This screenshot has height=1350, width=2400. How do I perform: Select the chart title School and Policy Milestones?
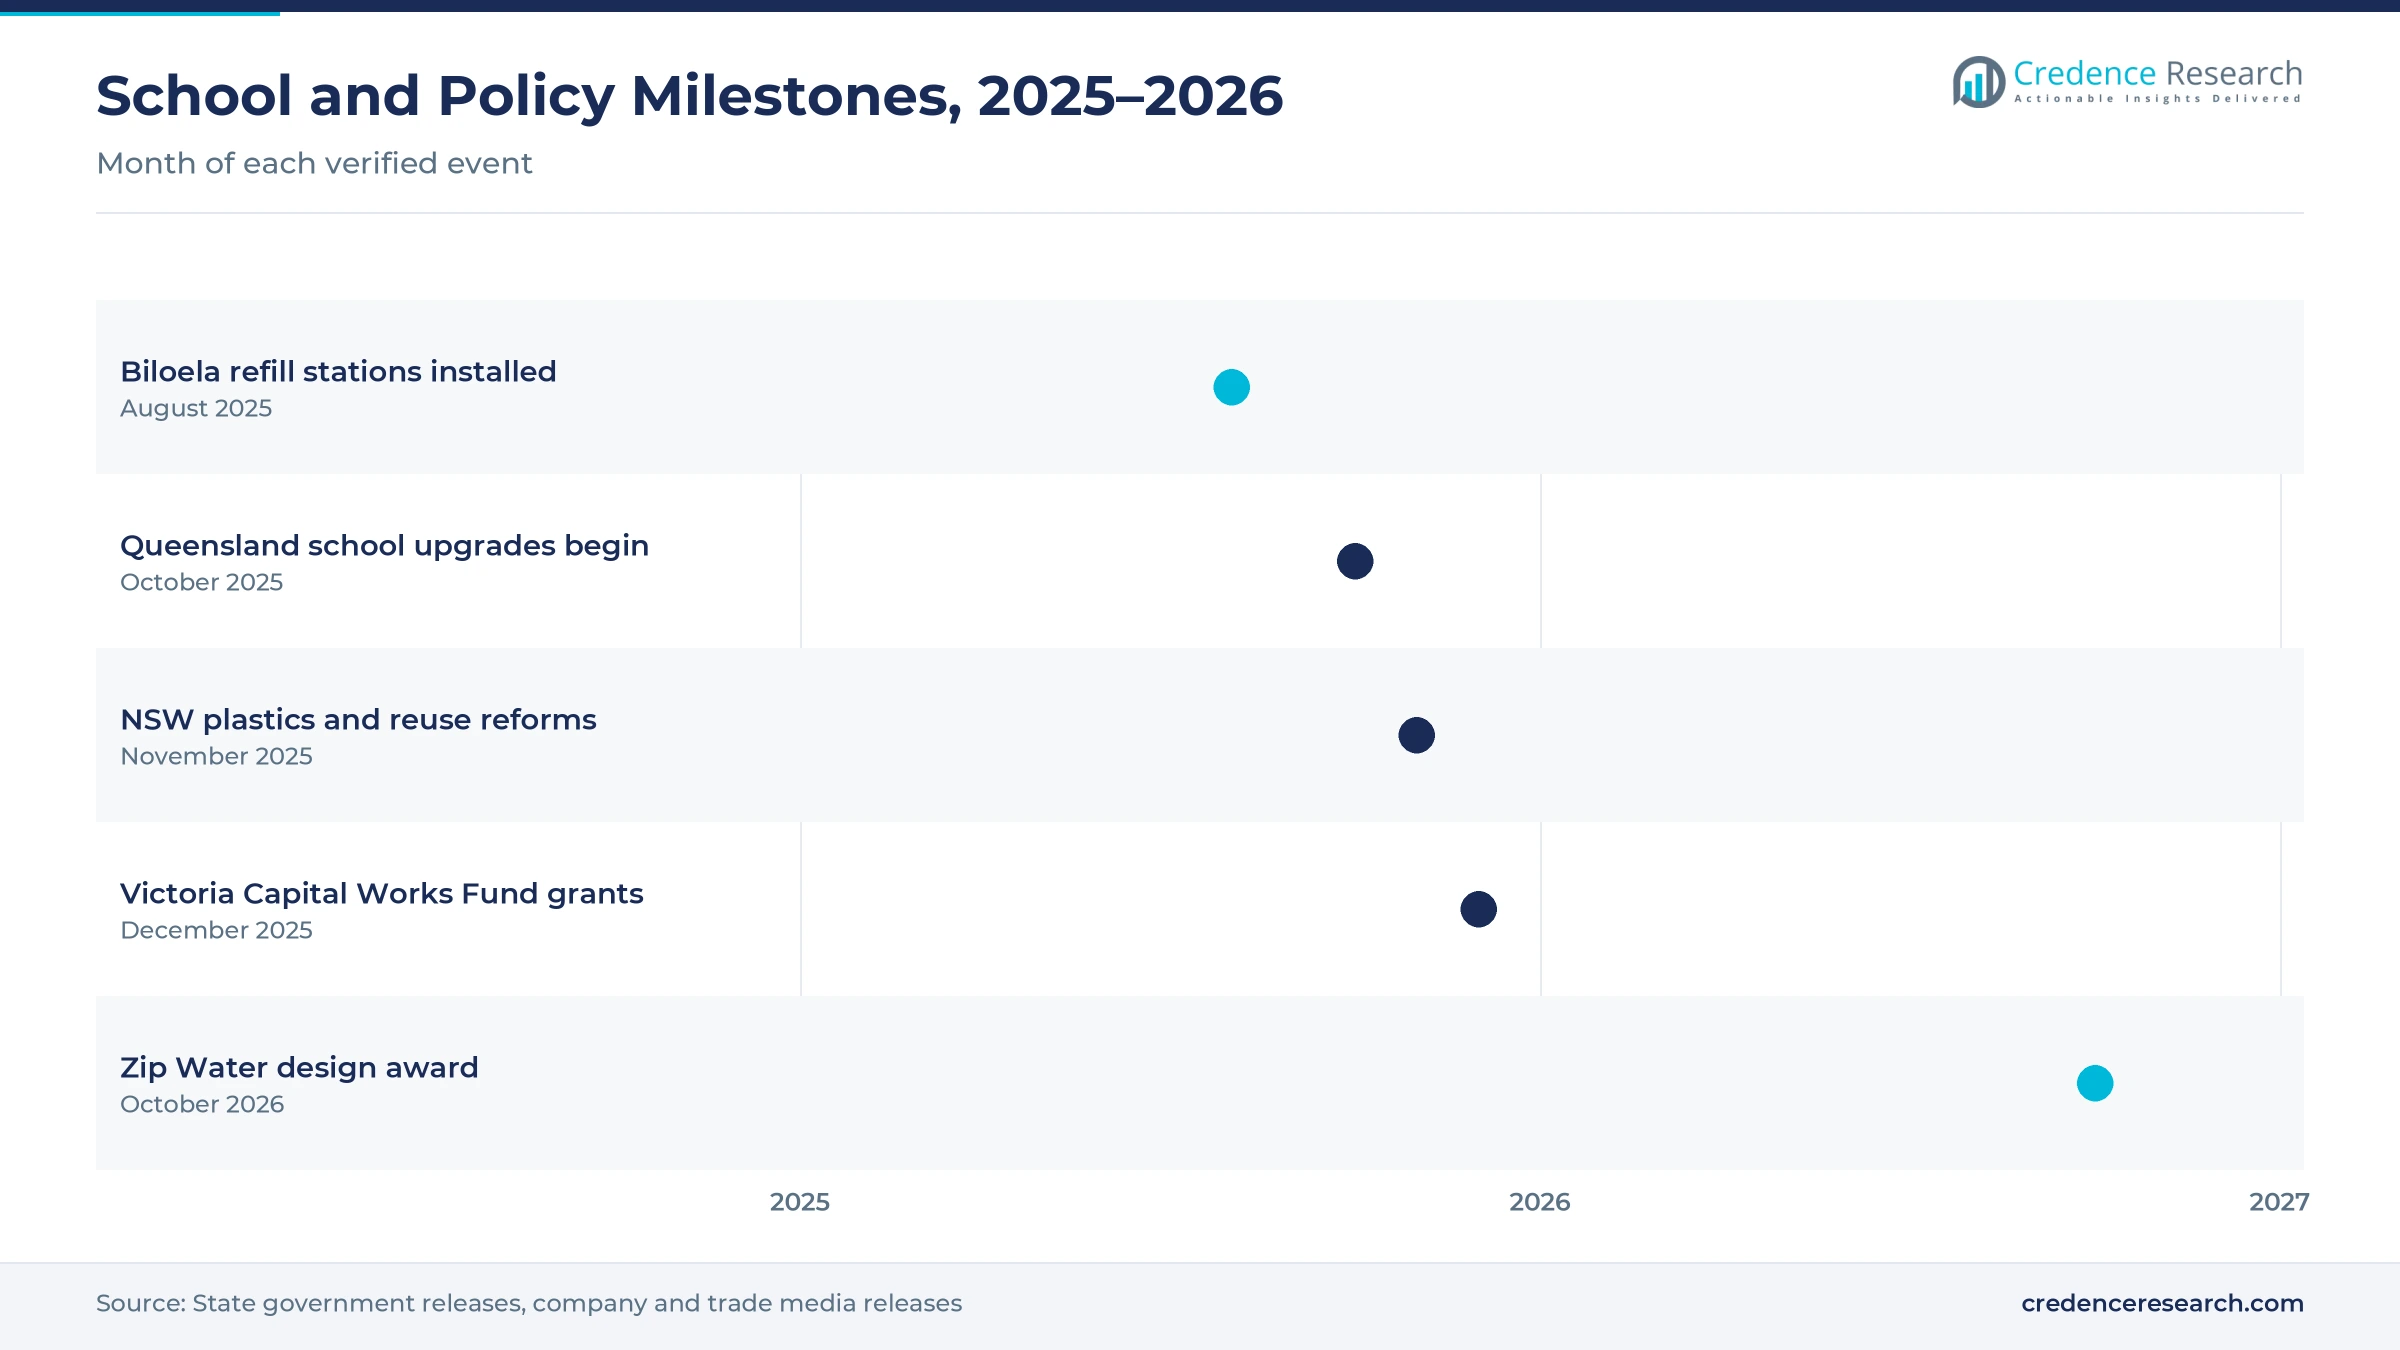(x=689, y=96)
